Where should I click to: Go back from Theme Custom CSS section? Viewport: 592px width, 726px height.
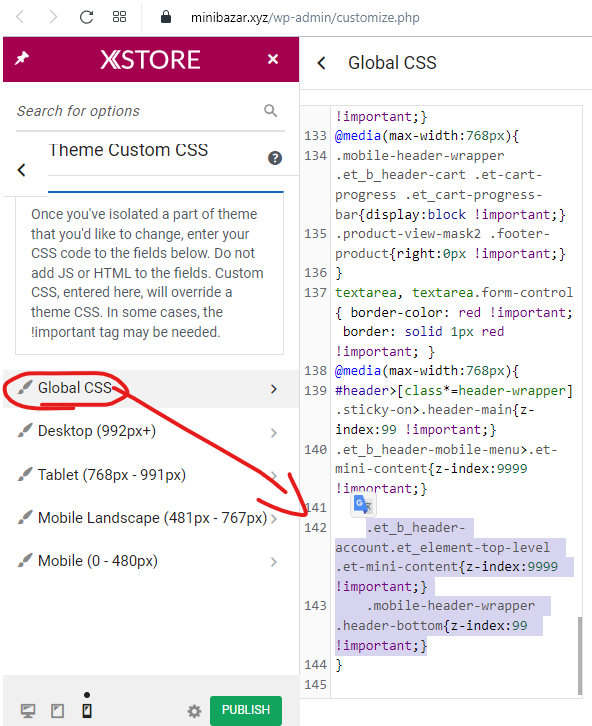pyautogui.click(x=21, y=169)
